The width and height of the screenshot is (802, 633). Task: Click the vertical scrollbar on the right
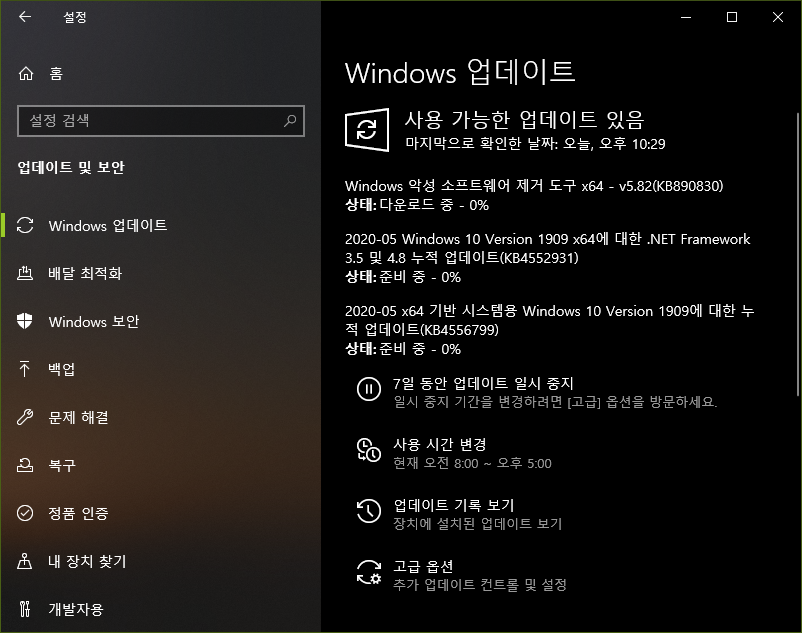tap(797, 254)
